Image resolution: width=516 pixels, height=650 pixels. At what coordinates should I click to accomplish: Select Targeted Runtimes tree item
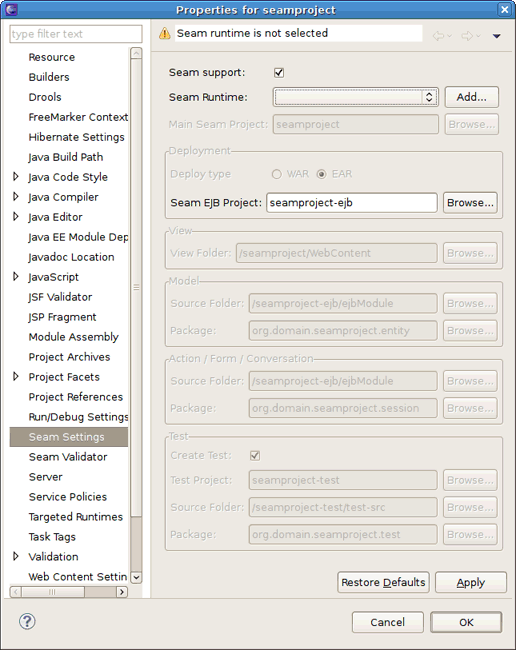pyautogui.click(x=75, y=517)
